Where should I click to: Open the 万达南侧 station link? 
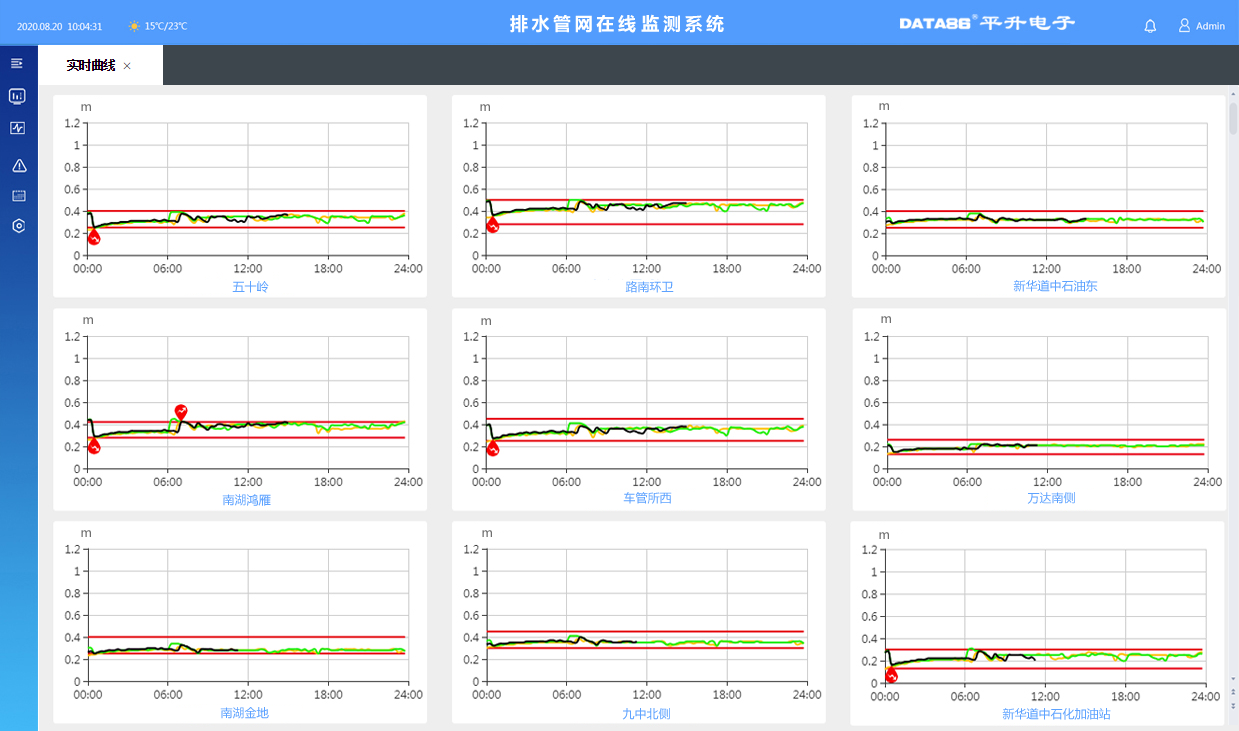pos(1051,497)
